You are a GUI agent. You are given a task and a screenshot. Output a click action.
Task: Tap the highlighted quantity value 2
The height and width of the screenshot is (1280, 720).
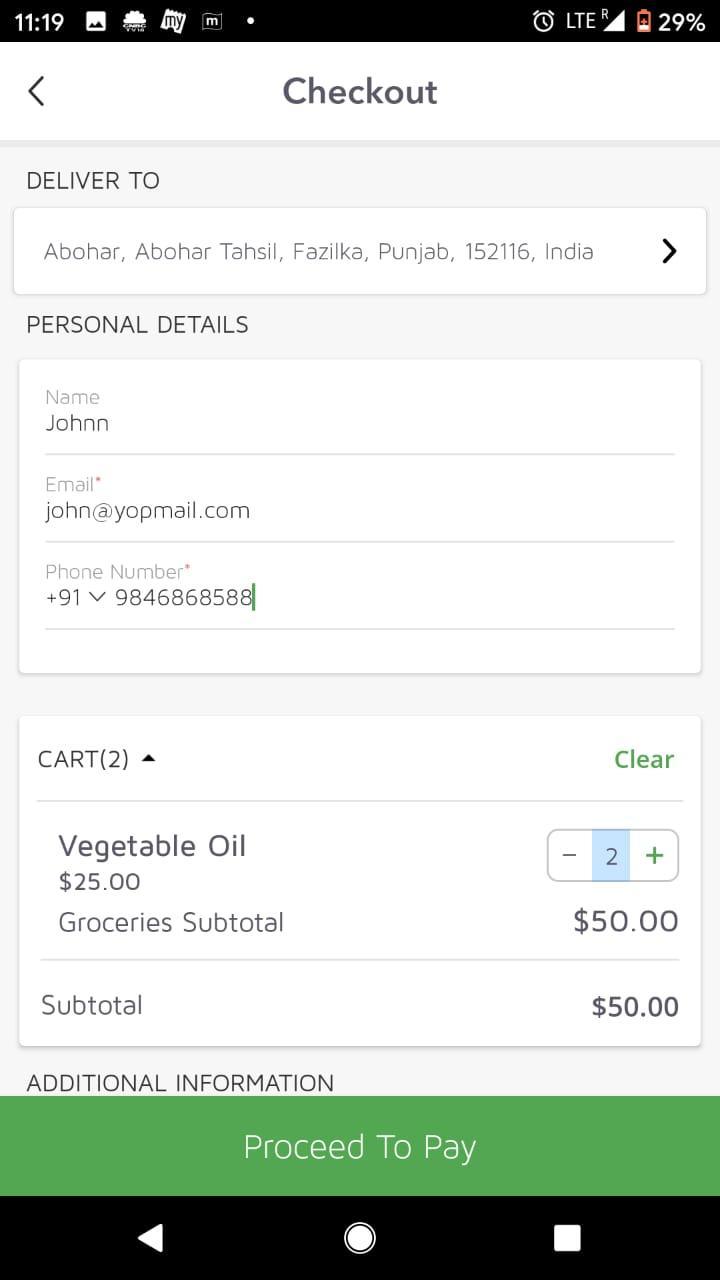[611, 856]
